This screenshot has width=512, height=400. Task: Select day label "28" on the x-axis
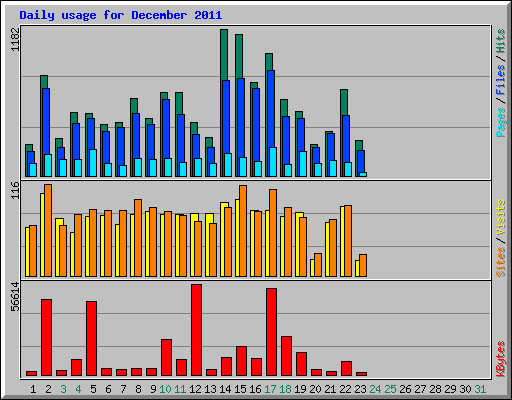(435, 389)
